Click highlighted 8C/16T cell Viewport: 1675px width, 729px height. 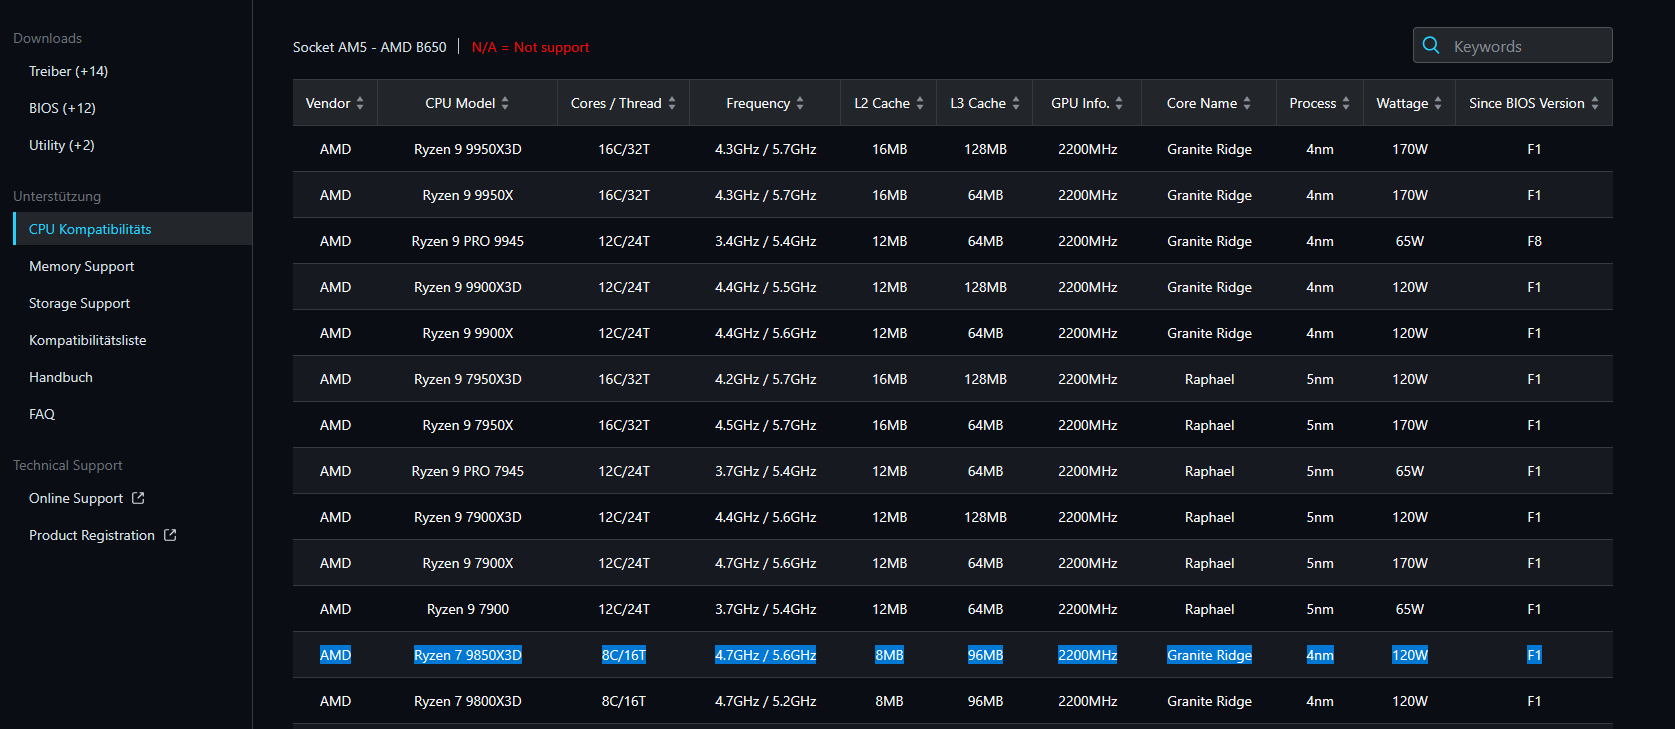click(624, 655)
